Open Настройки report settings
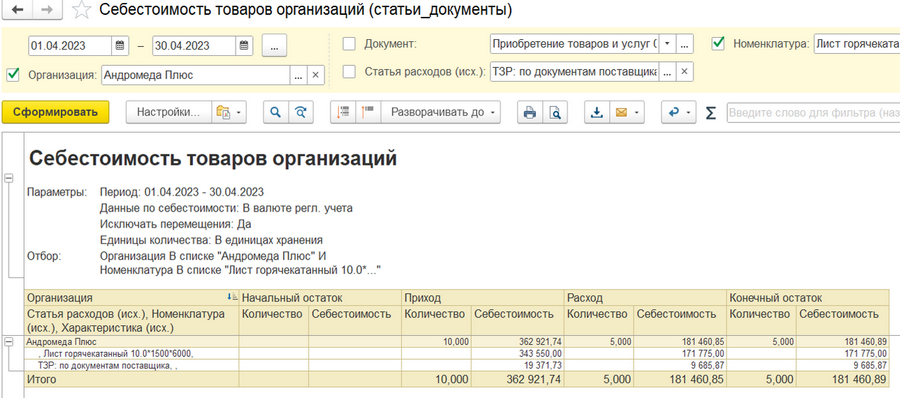 click(x=168, y=113)
